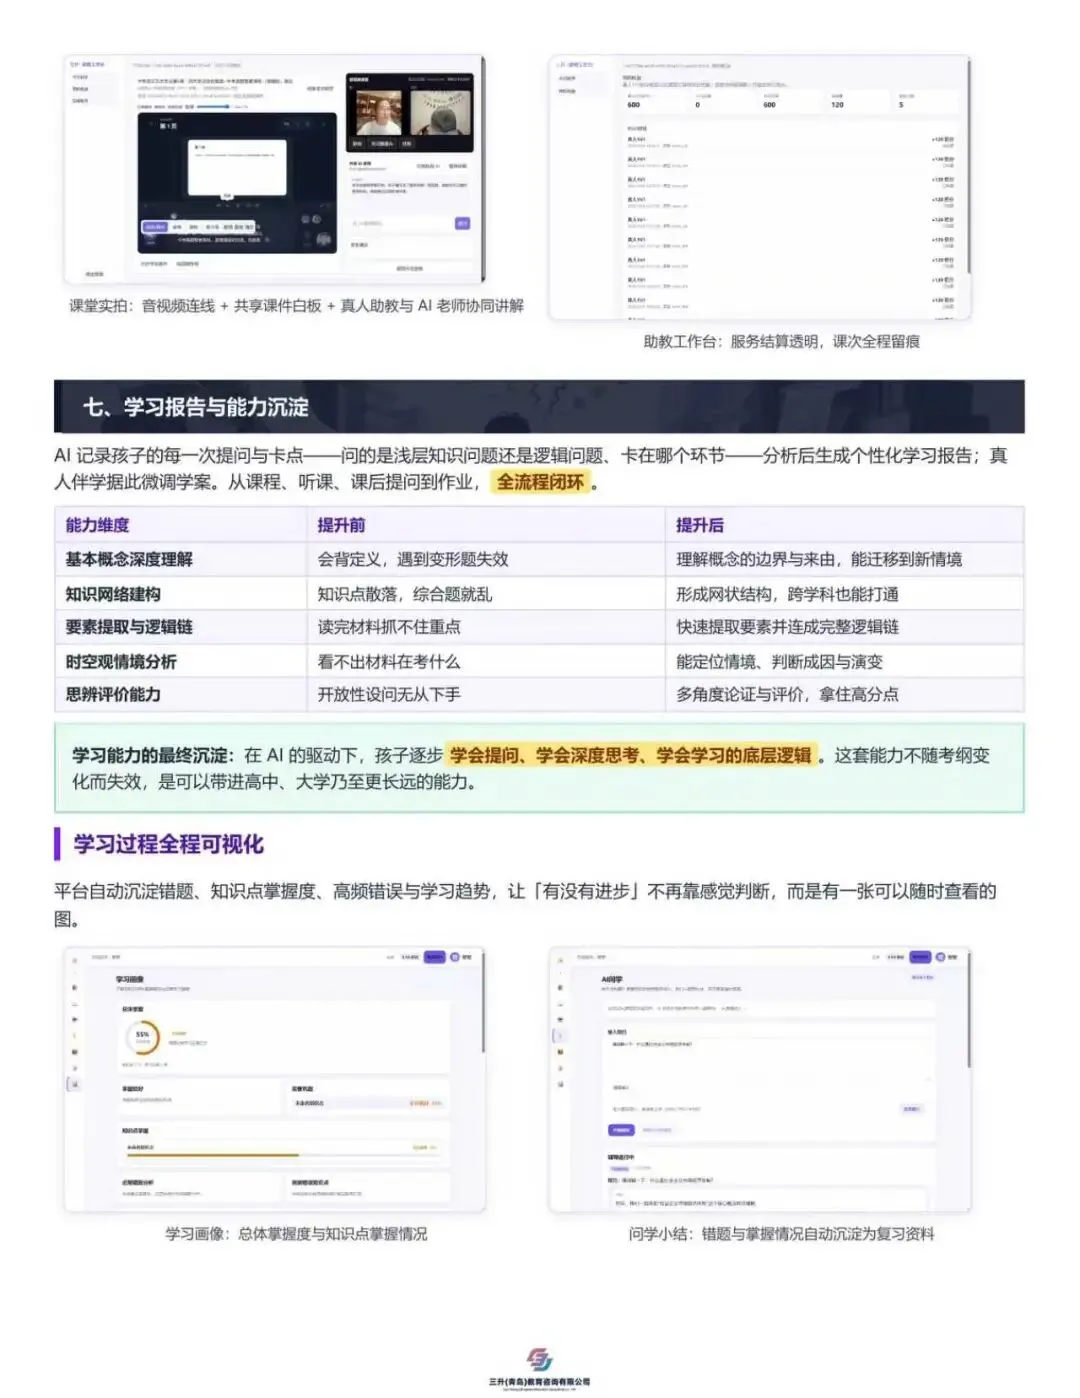Click the table header 提升后
The image size is (1080, 1398).
click(x=700, y=525)
